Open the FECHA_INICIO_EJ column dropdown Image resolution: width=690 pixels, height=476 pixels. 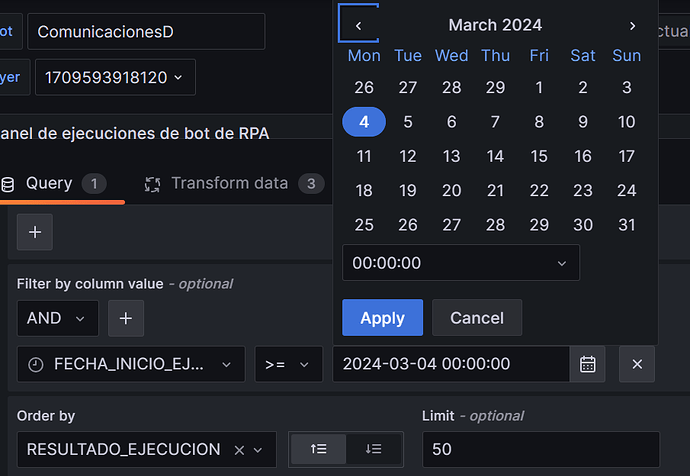pyautogui.click(x=131, y=364)
